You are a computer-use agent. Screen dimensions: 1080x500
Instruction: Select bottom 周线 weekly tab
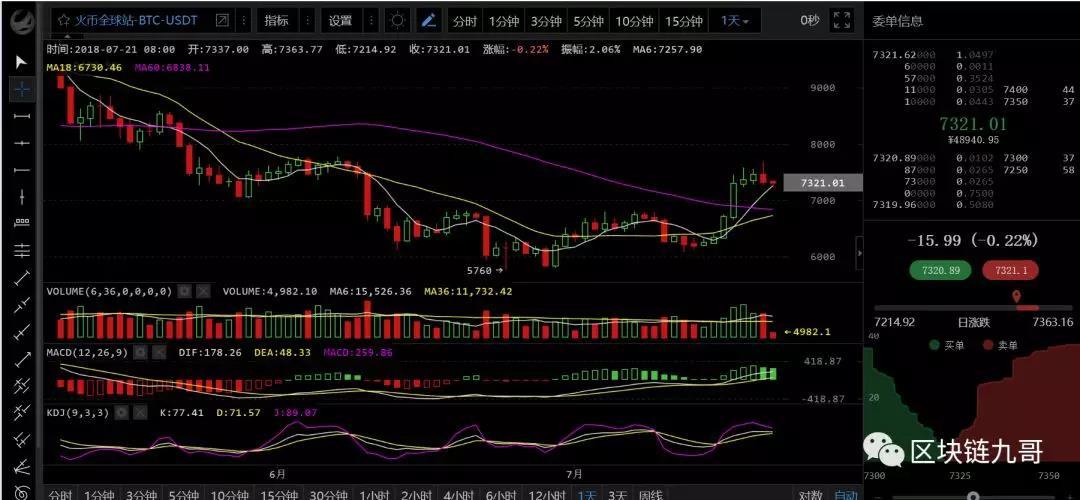point(650,494)
